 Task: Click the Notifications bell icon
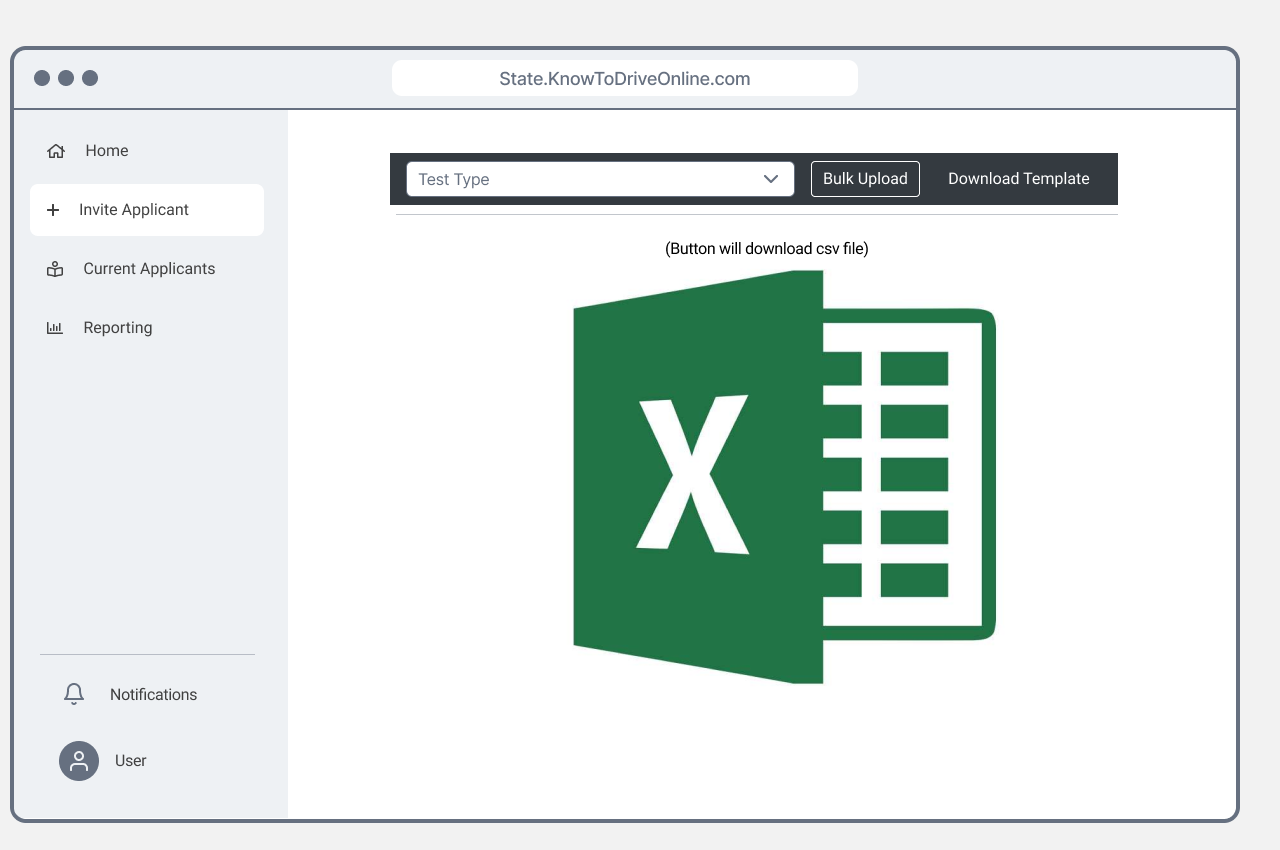pos(74,694)
